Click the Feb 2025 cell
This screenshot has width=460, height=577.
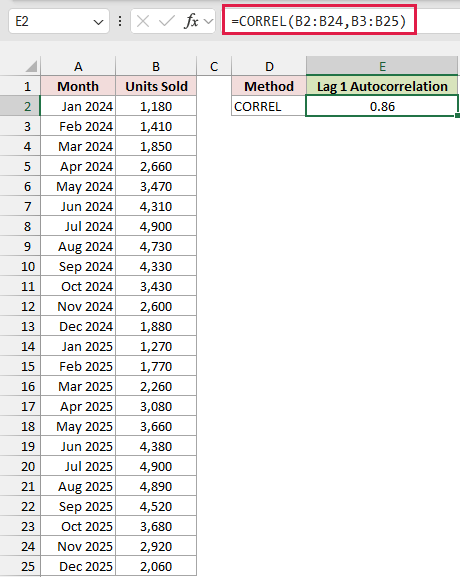coord(78,366)
